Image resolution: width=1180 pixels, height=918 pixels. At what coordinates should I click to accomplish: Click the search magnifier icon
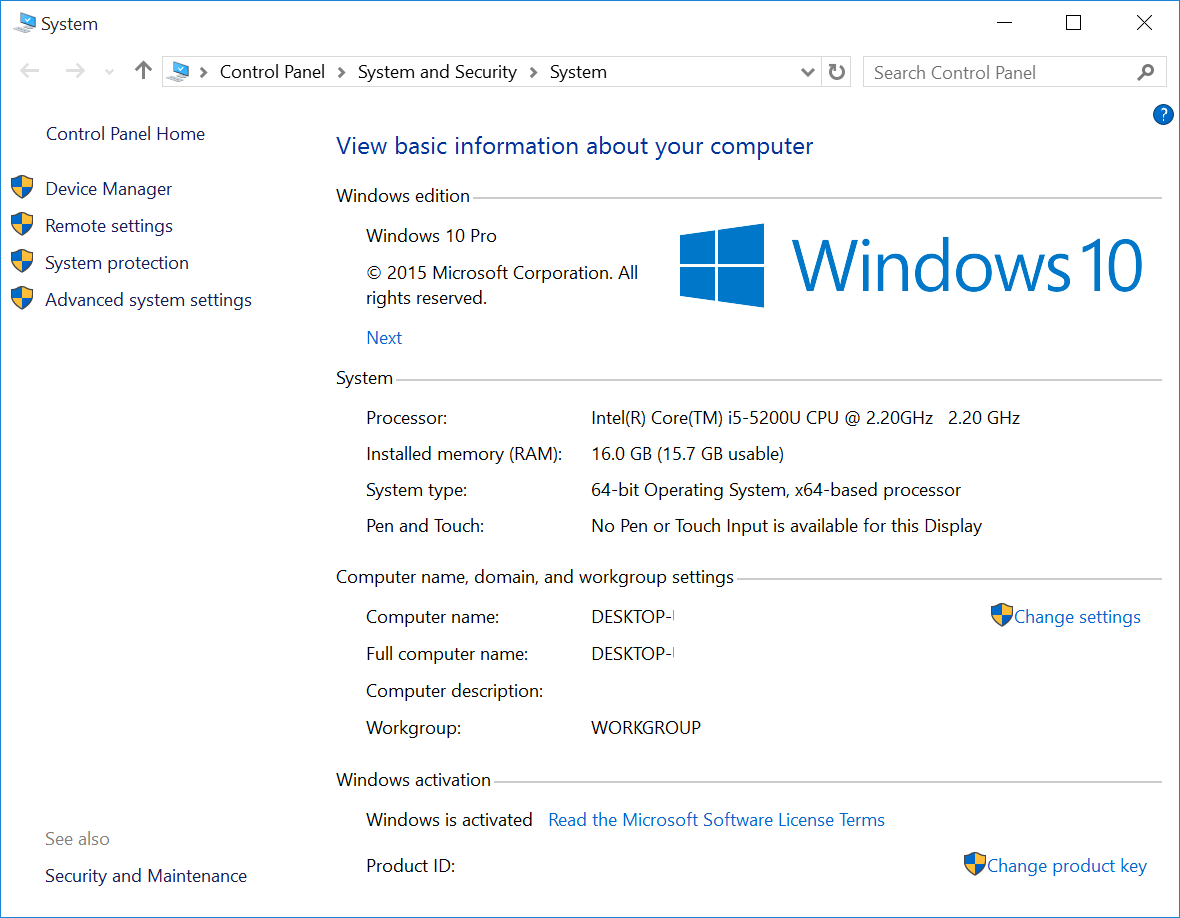[x=1146, y=72]
